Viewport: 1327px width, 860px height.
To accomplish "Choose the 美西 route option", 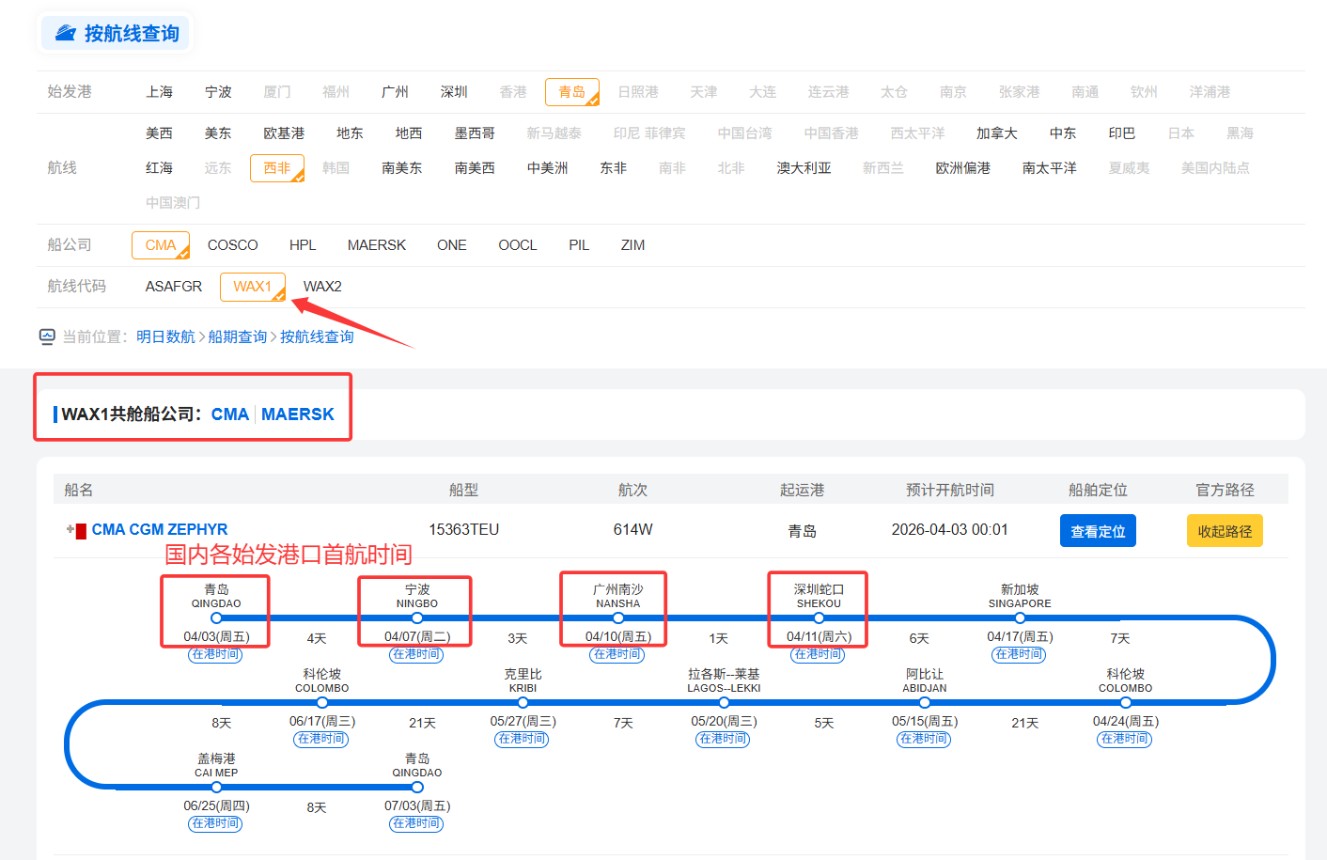I will 159,133.
